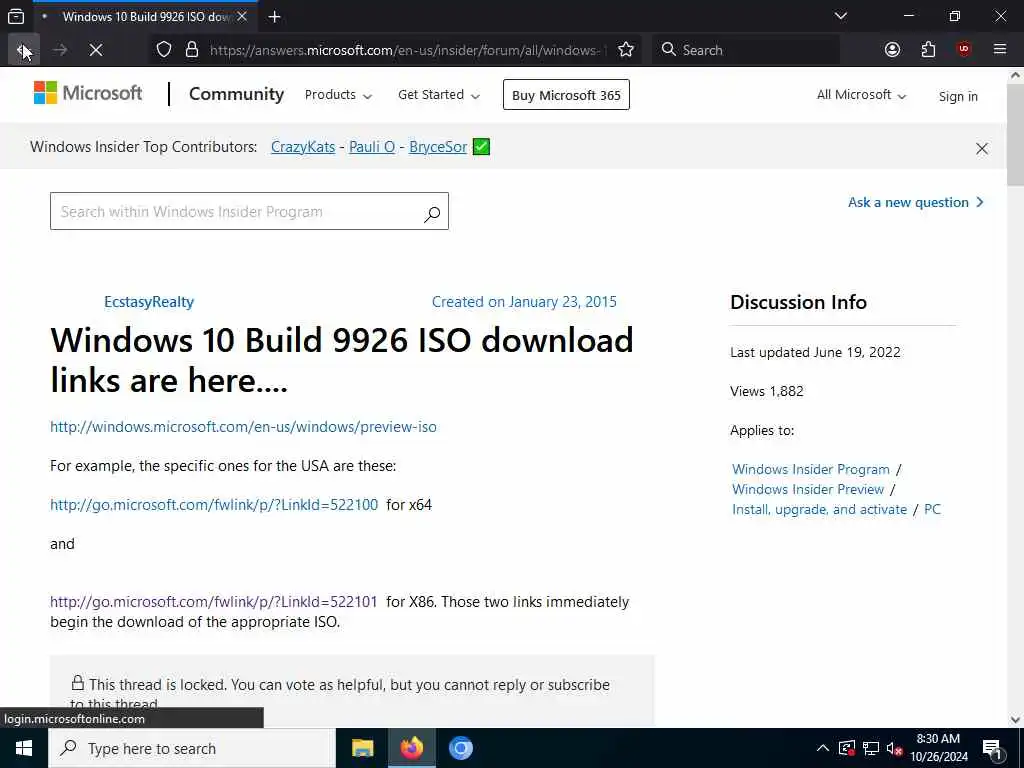This screenshot has height=768, width=1024.
Task: Open LinkId=522100 x64 download link
Action: pyautogui.click(x=214, y=505)
